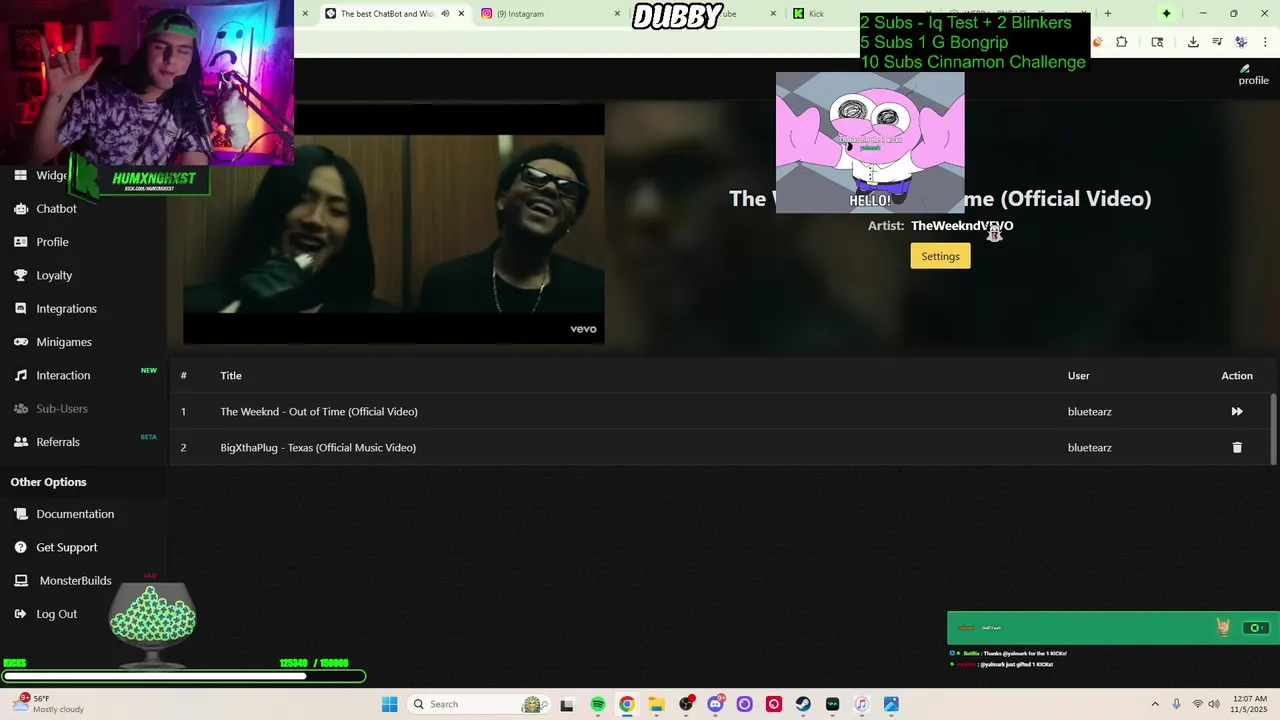The height and width of the screenshot is (720, 1280).
Task: Open Profile in the sidebar
Action: click(x=52, y=242)
